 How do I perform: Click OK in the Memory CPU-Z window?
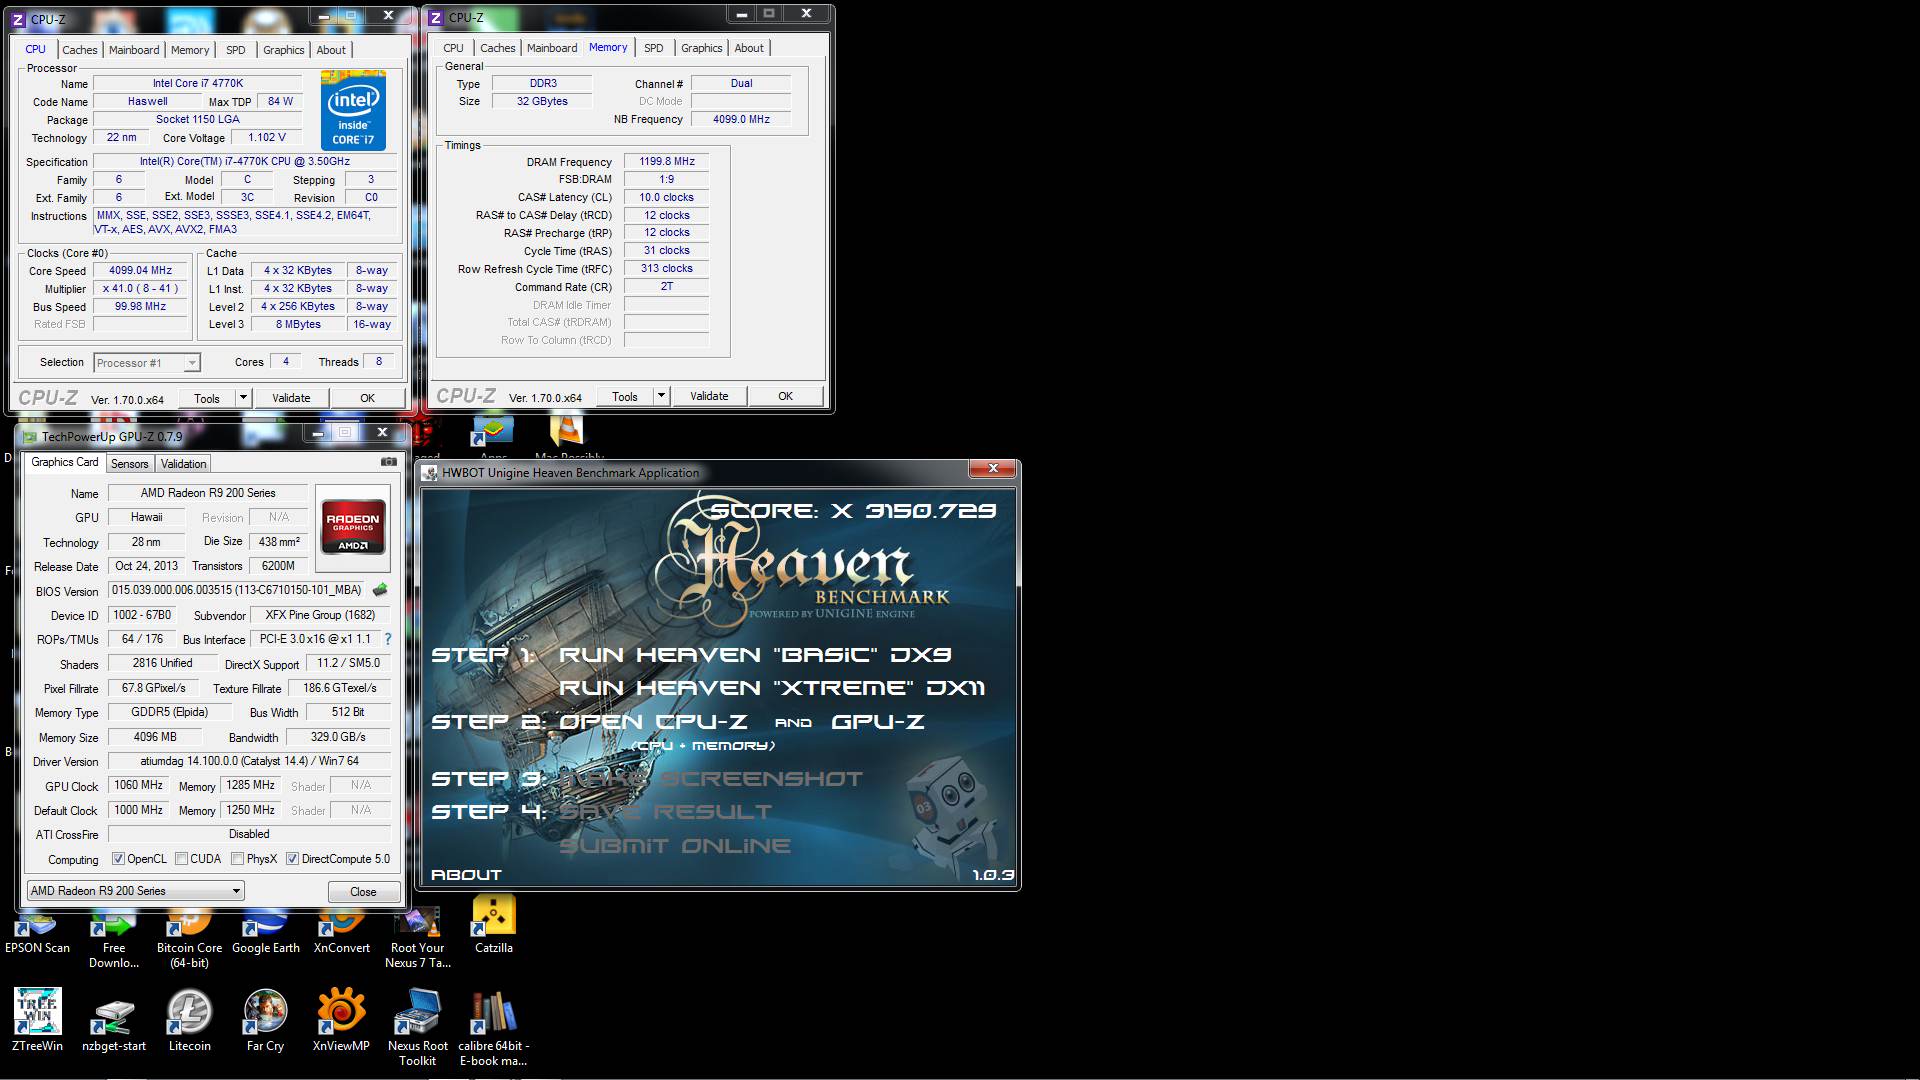pos(785,396)
